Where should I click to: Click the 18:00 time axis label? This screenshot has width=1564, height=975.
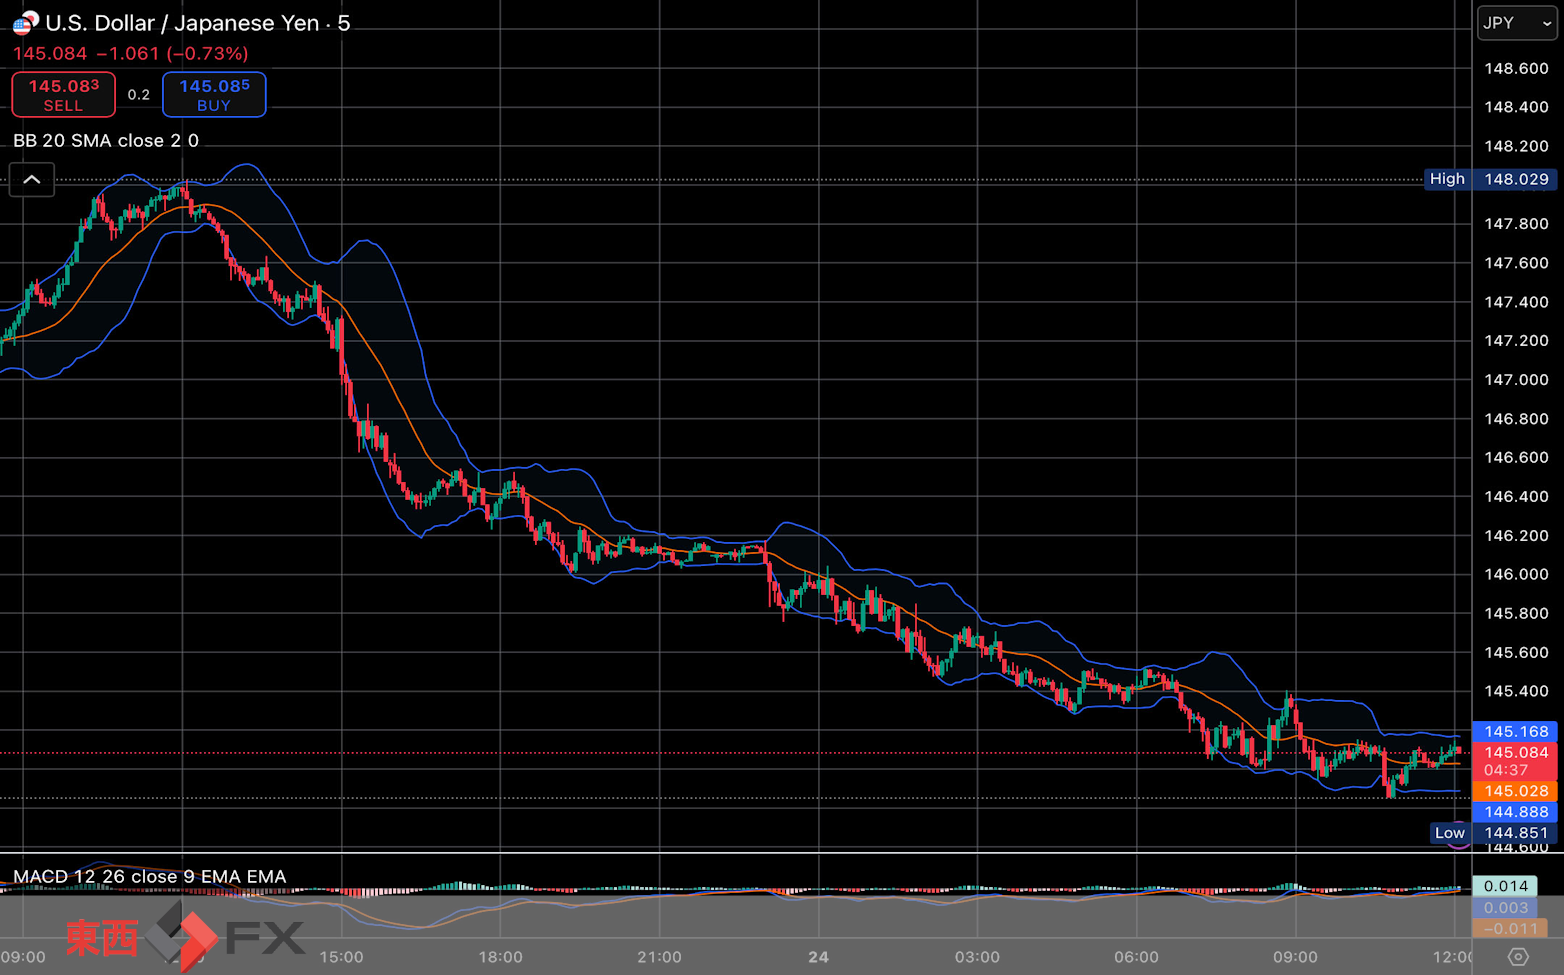[500, 957]
